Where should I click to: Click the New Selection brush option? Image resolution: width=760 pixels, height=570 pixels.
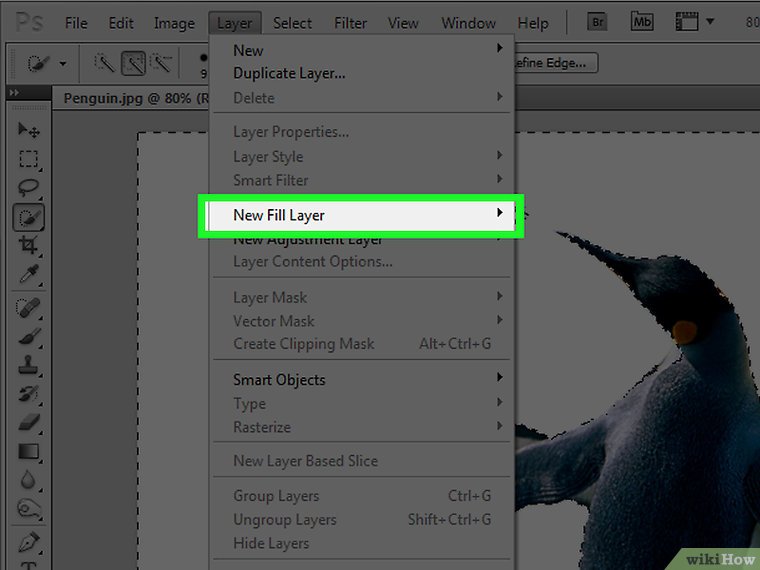click(x=104, y=63)
